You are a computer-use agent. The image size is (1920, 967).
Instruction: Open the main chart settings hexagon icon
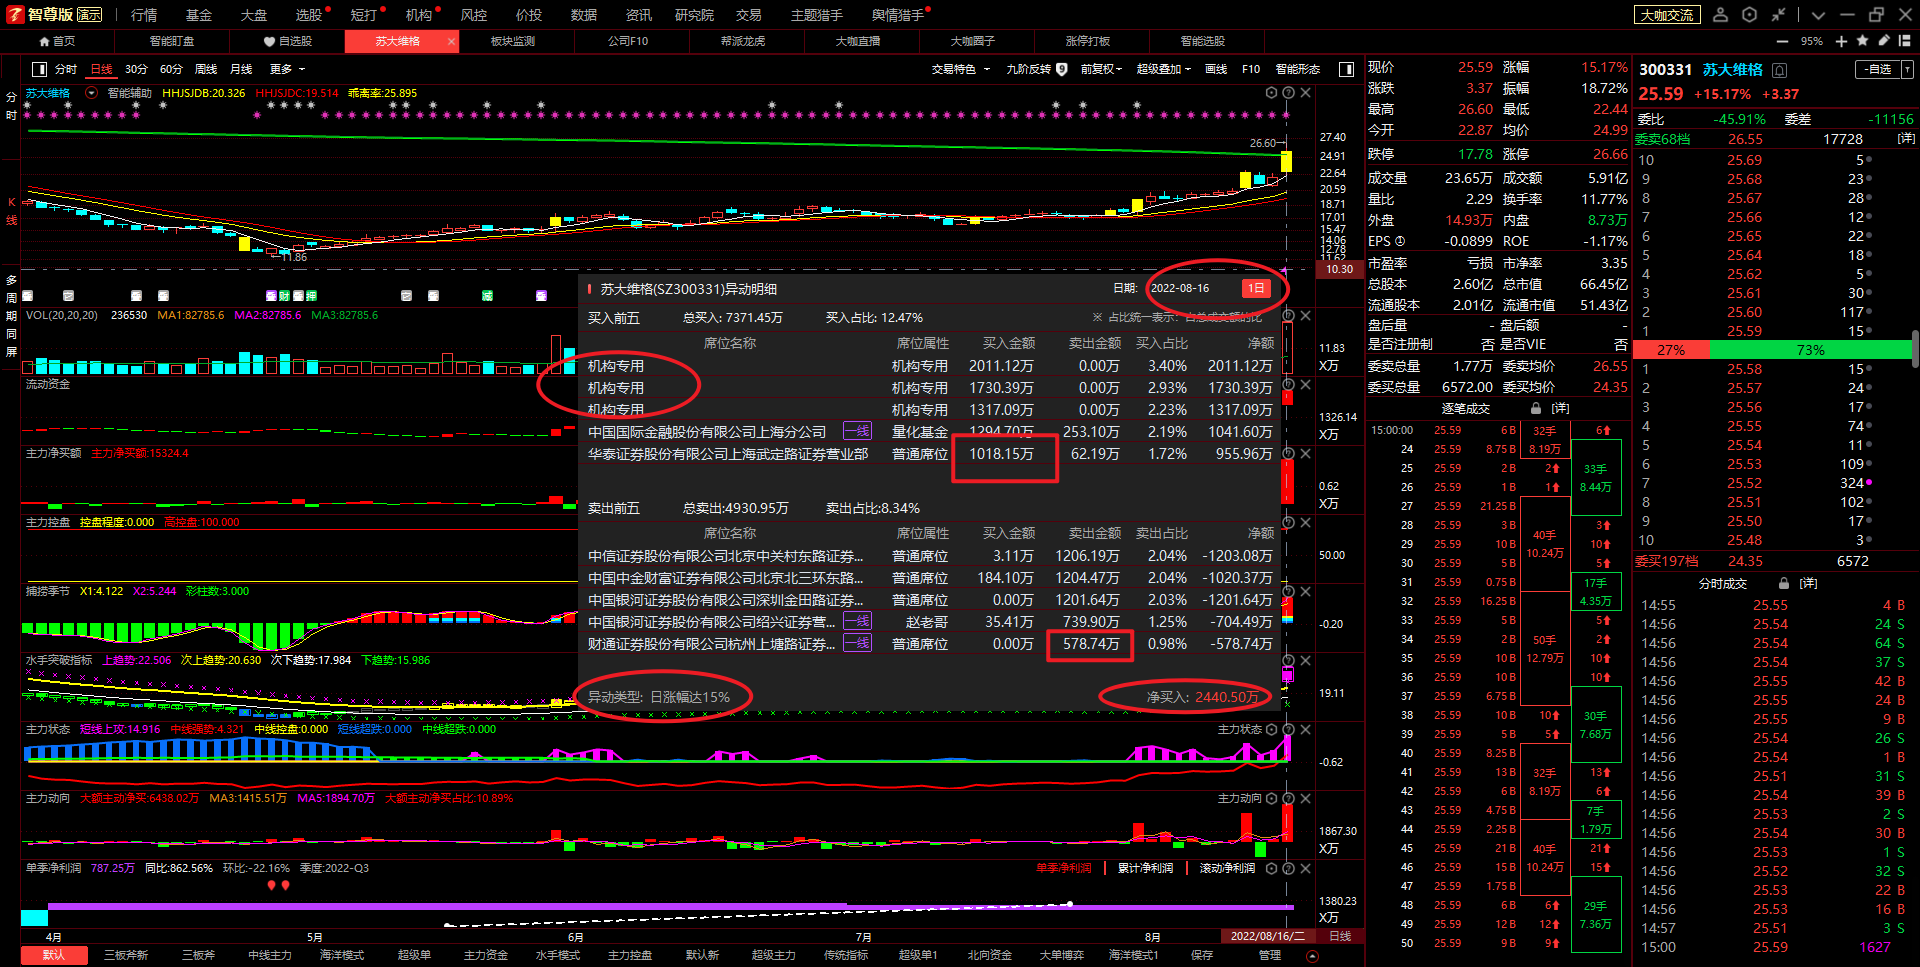[1272, 92]
